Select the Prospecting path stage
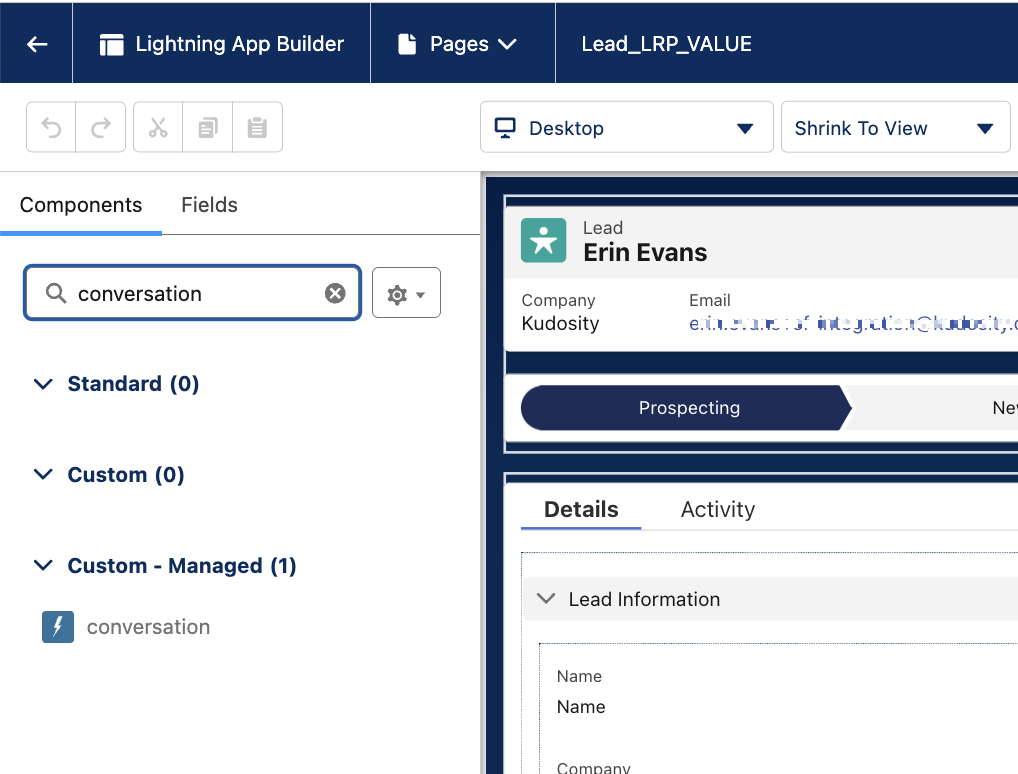This screenshot has height=774, width=1018. point(688,408)
